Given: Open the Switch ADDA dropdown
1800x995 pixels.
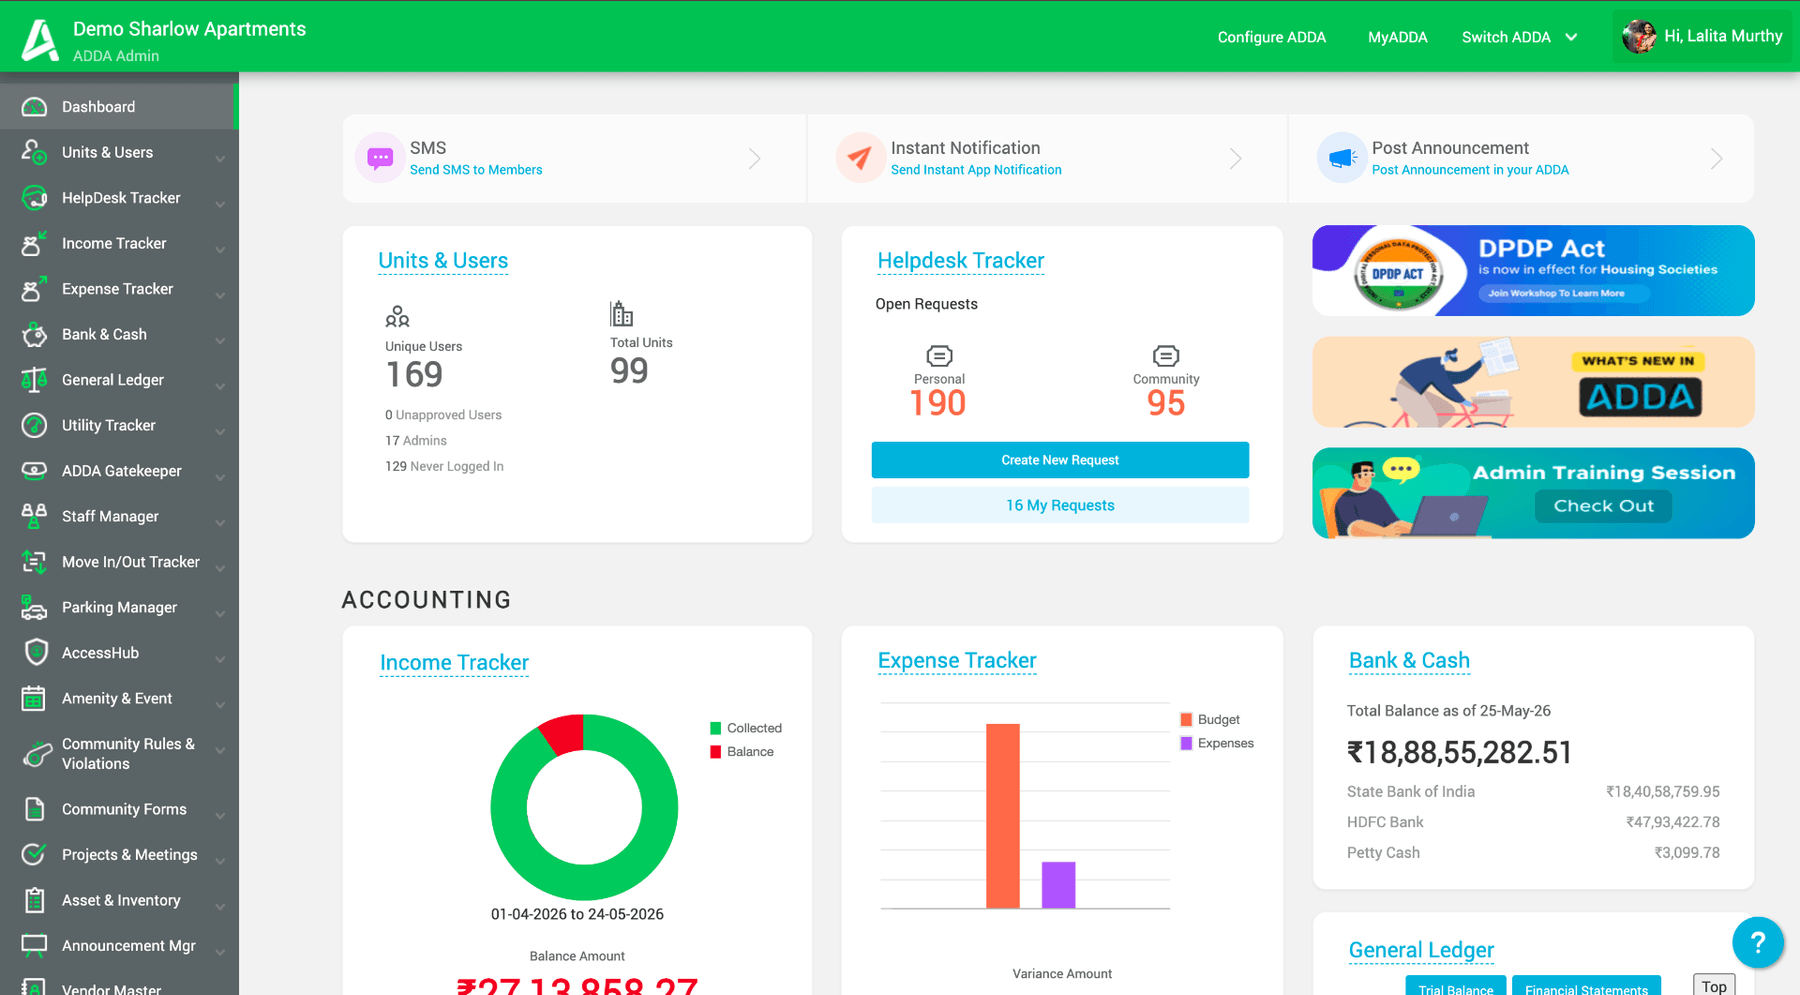Looking at the screenshot, I should [1520, 37].
